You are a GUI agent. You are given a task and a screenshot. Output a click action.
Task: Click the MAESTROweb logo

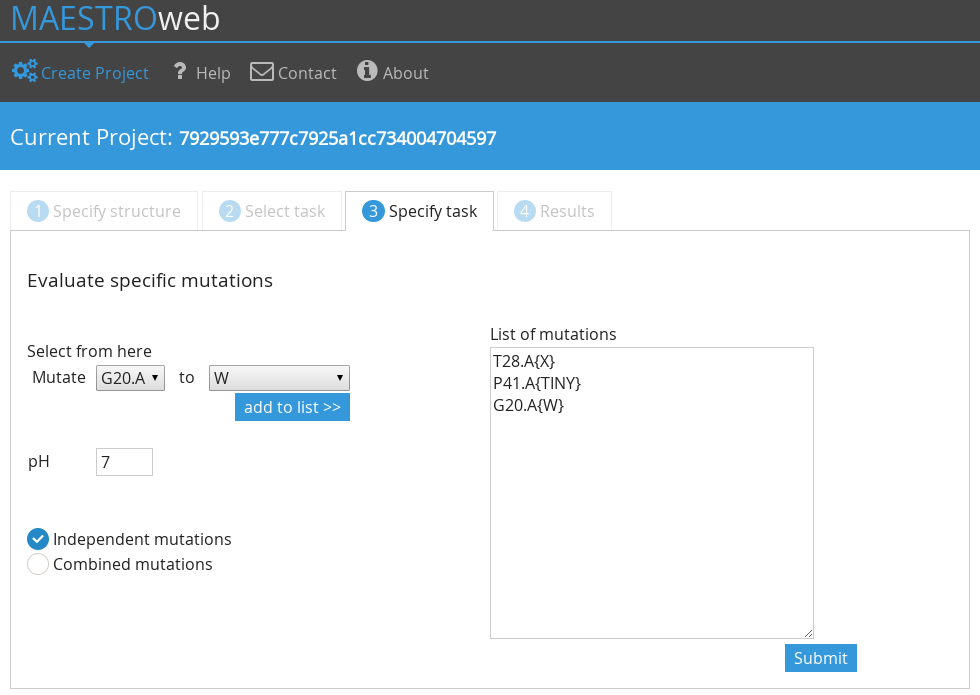(x=116, y=18)
